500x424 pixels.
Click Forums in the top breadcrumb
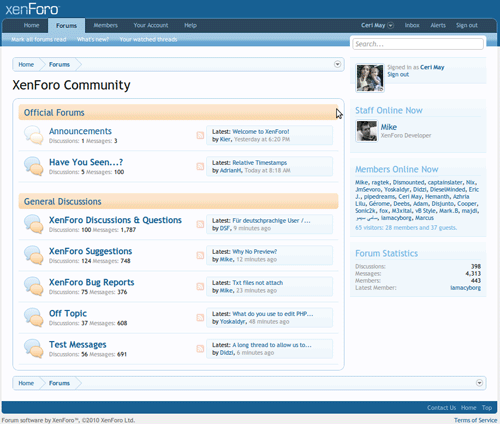pos(59,64)
